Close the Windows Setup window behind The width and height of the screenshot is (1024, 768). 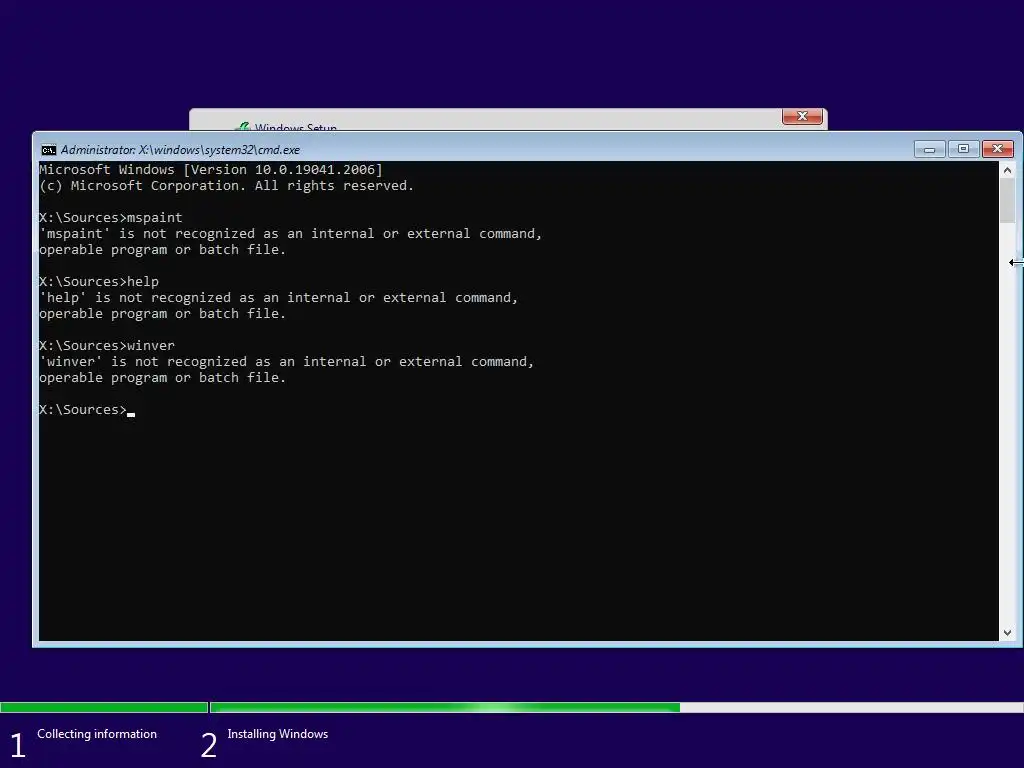(802, 116)
